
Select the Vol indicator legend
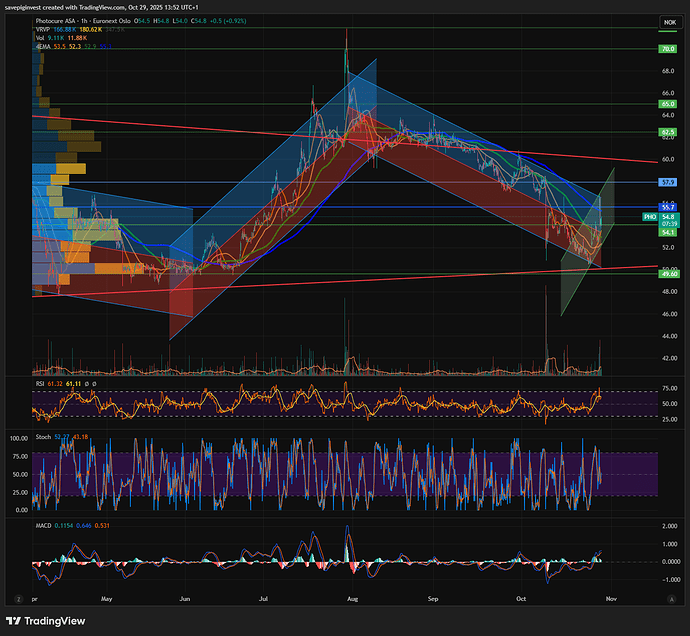point(40,39)
